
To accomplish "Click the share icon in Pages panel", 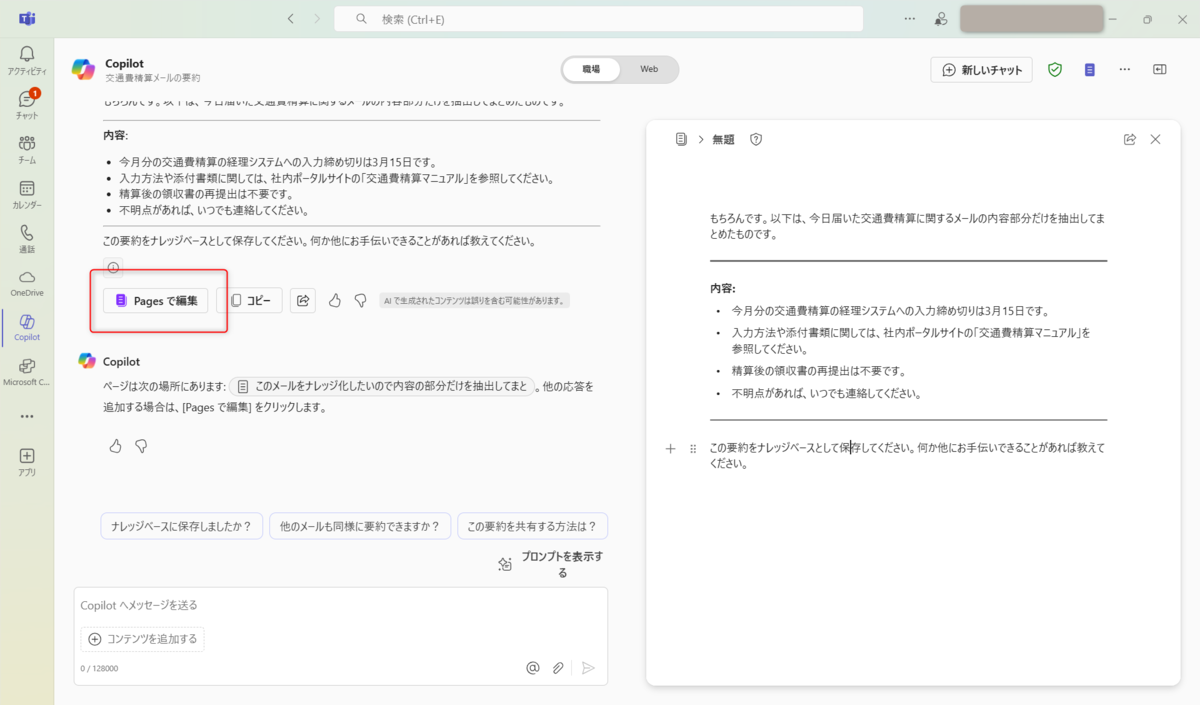I will click(1129, 140).
